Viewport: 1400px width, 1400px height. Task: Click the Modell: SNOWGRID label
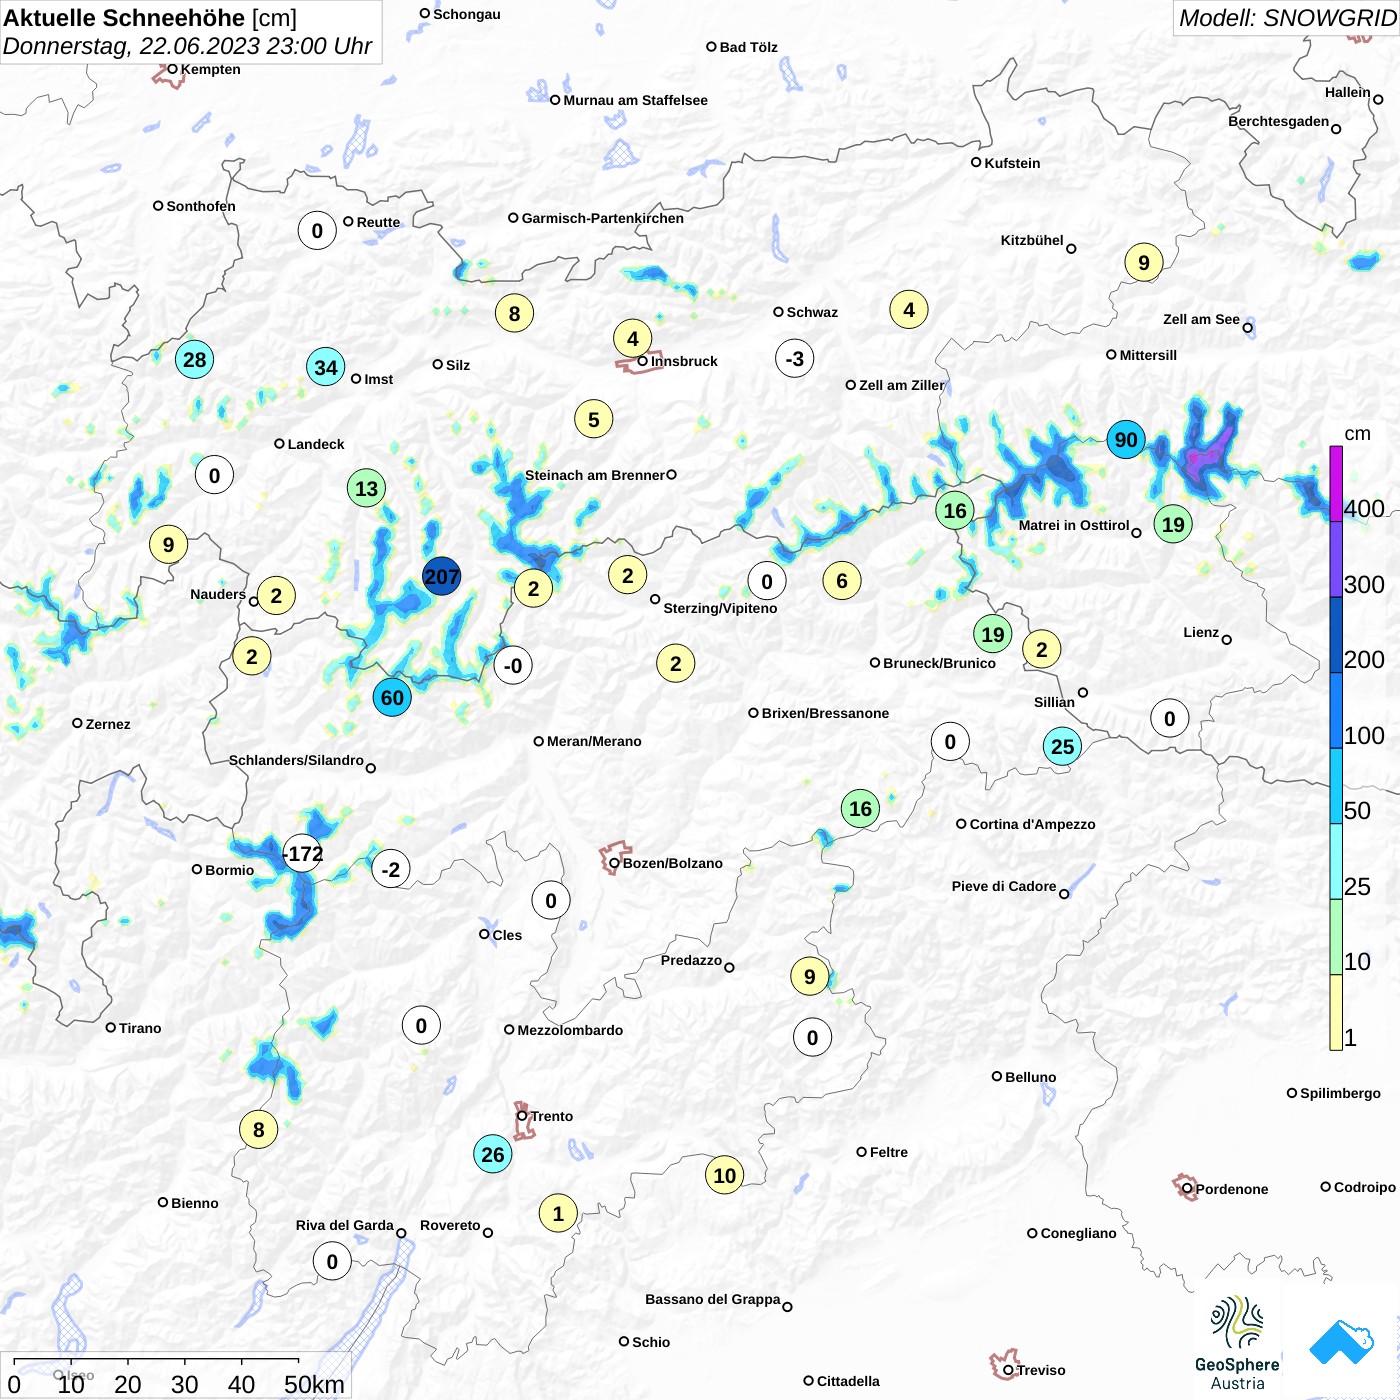1287,18
